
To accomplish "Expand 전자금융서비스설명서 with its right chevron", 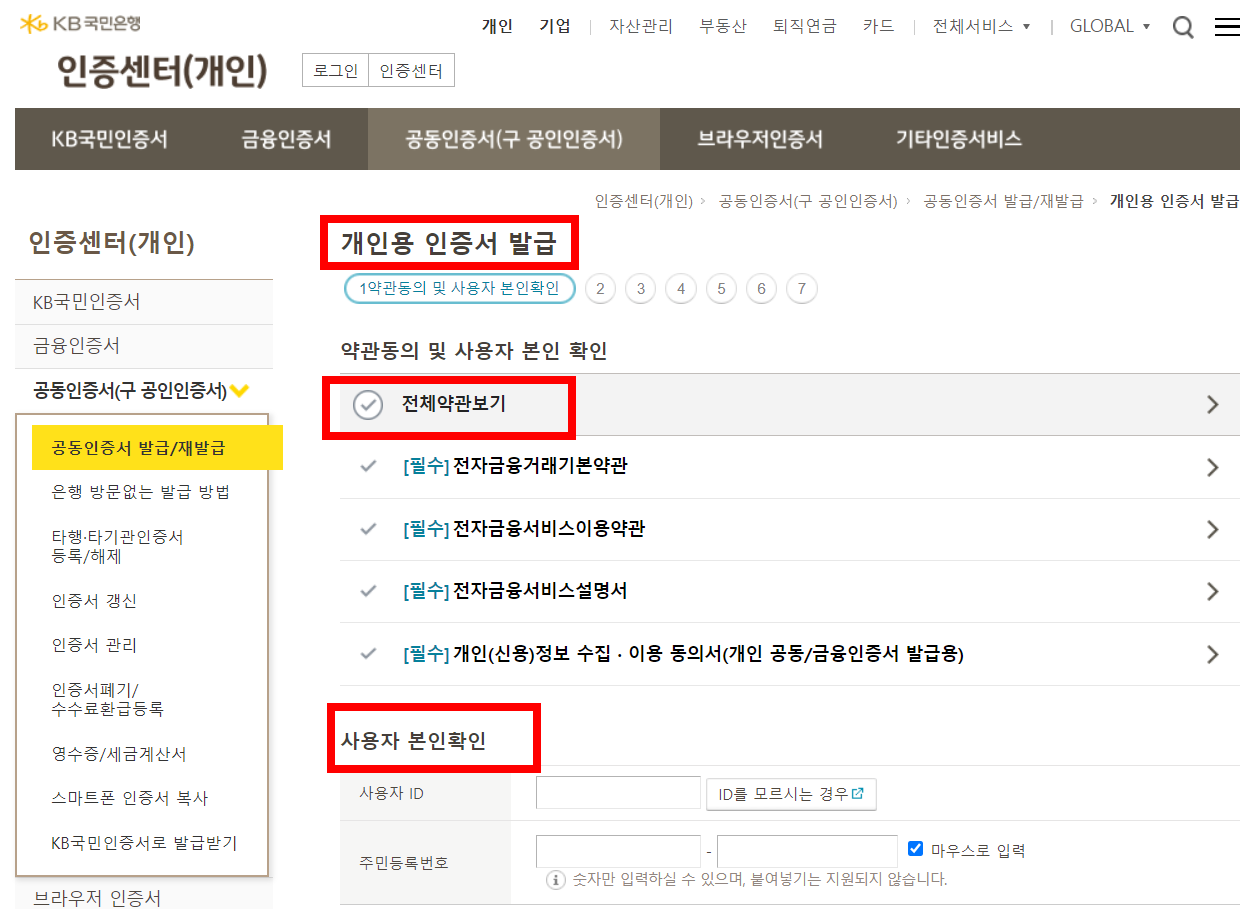I will [x=1213, y=592].
